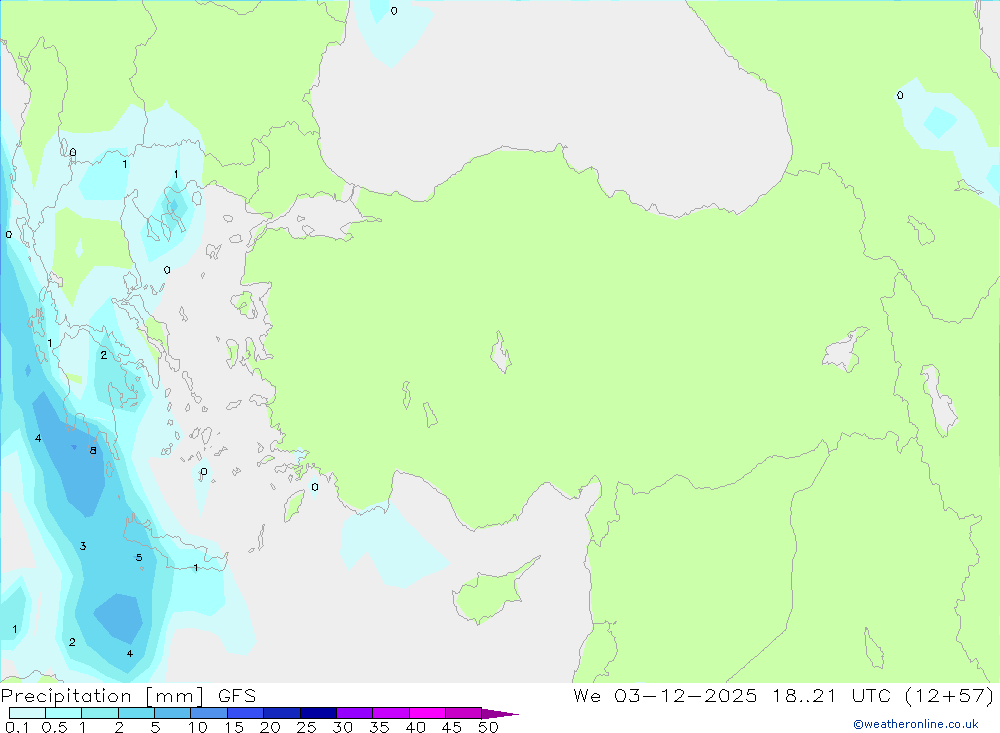Select the 35–40 mm purple legend swatch
The width and height of the screenshot is (1000, 733).
click(x=390, y=713)
